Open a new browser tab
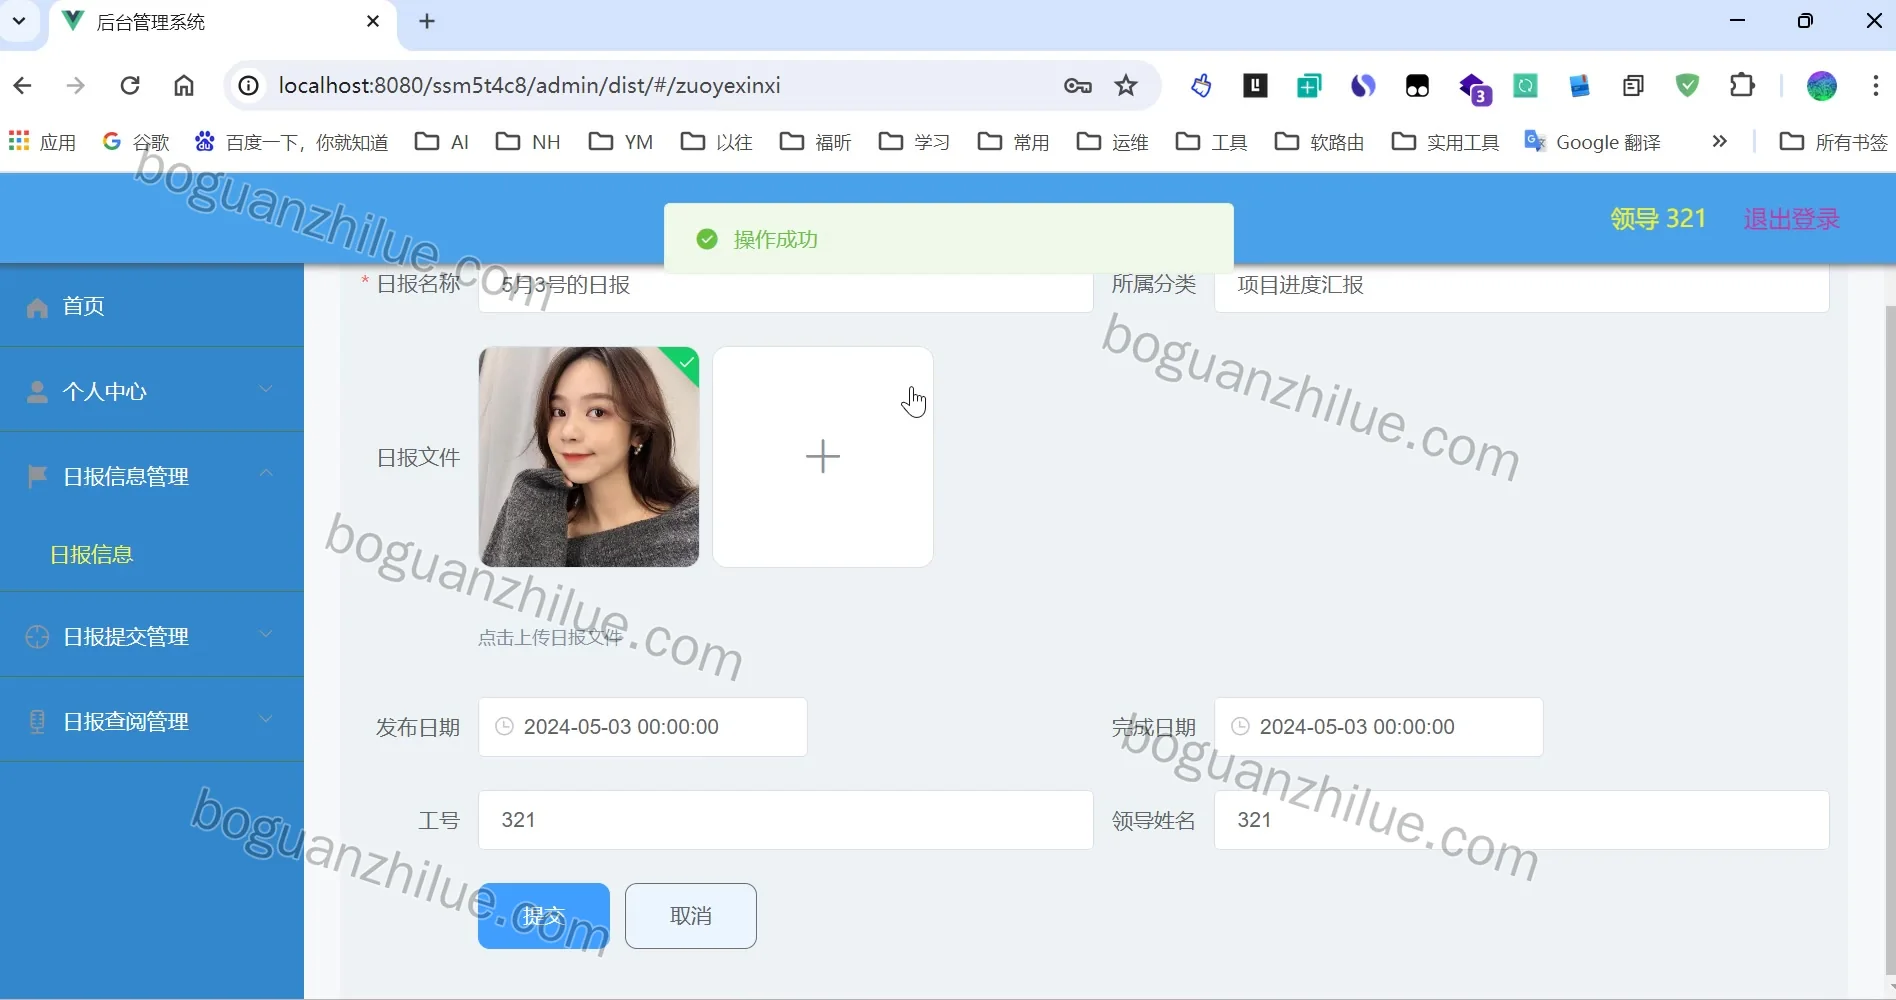The width and height of the screenshot is (1896, 1000). click(427, 22)
